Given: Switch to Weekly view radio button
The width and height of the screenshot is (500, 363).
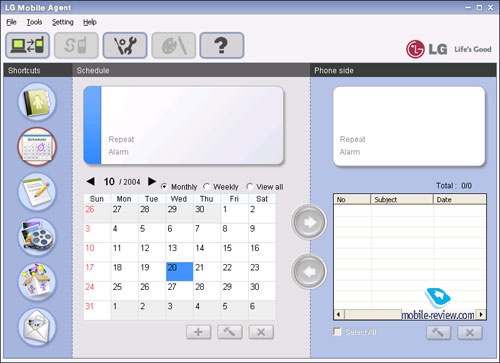Looking at the screenshot, I should pyautogui.click(x=206, y=187).
